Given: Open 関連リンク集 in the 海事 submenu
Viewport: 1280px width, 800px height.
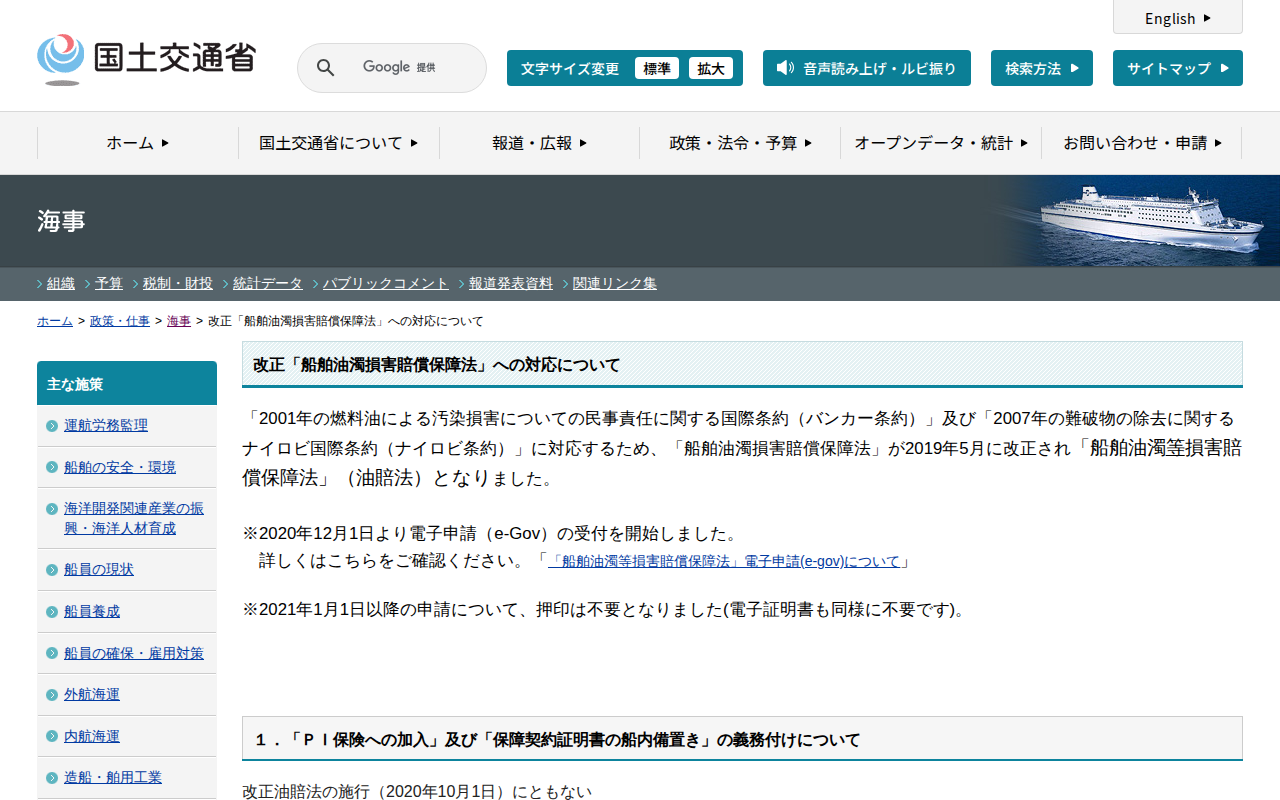Looking at the screenshot, I should (x=615, y=283).
